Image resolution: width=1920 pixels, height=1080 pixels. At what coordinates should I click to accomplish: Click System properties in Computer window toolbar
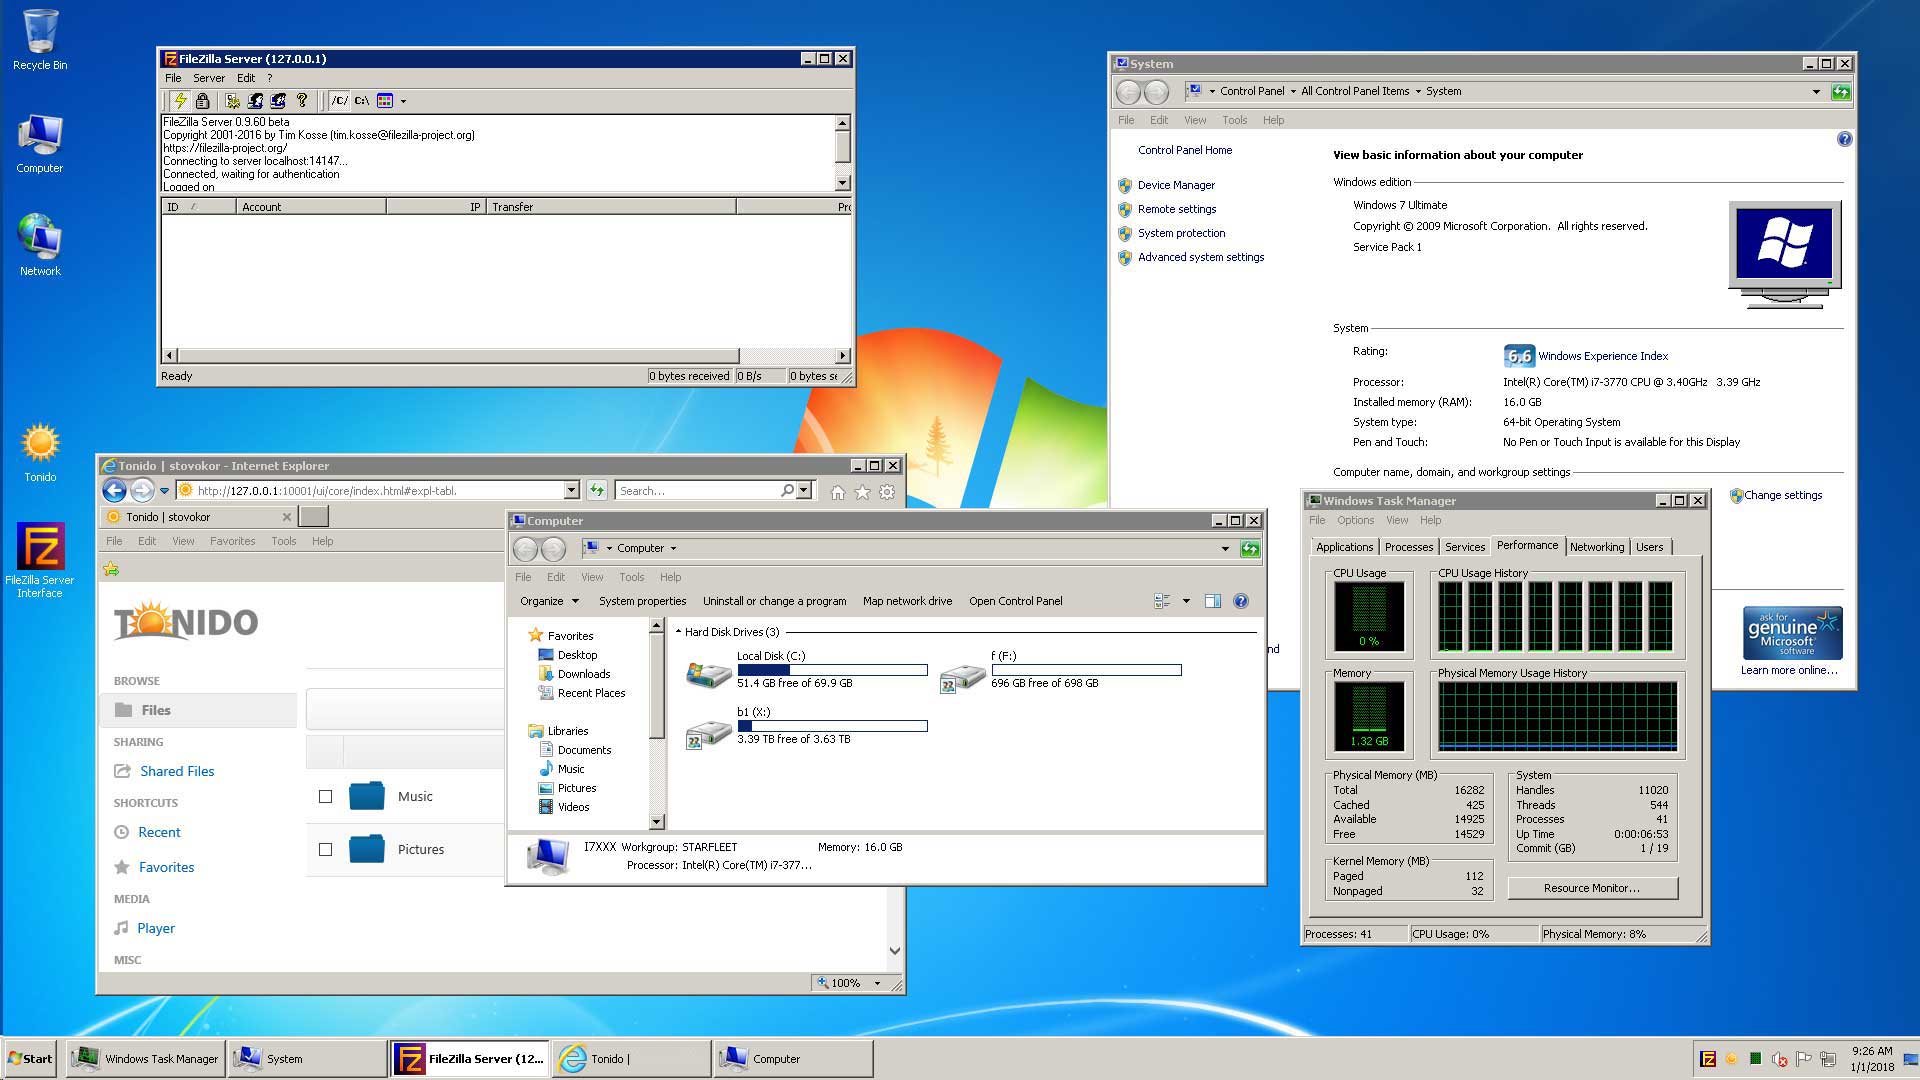(x=642, y=601)
